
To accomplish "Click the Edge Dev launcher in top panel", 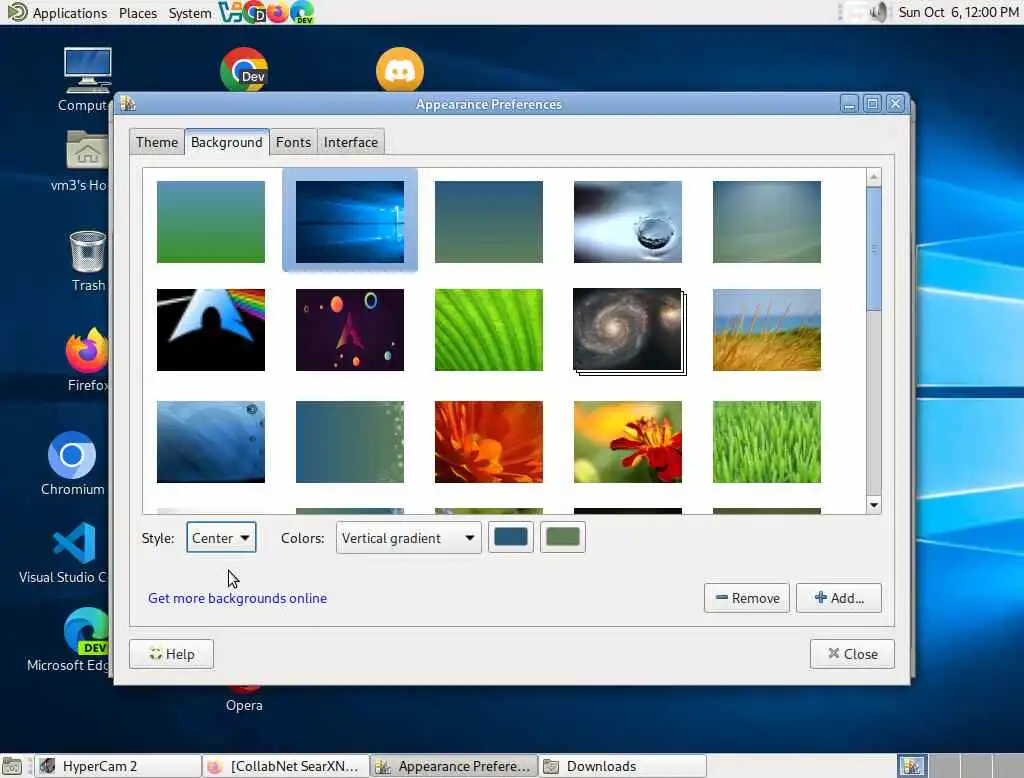I will [x=302, y=12].
